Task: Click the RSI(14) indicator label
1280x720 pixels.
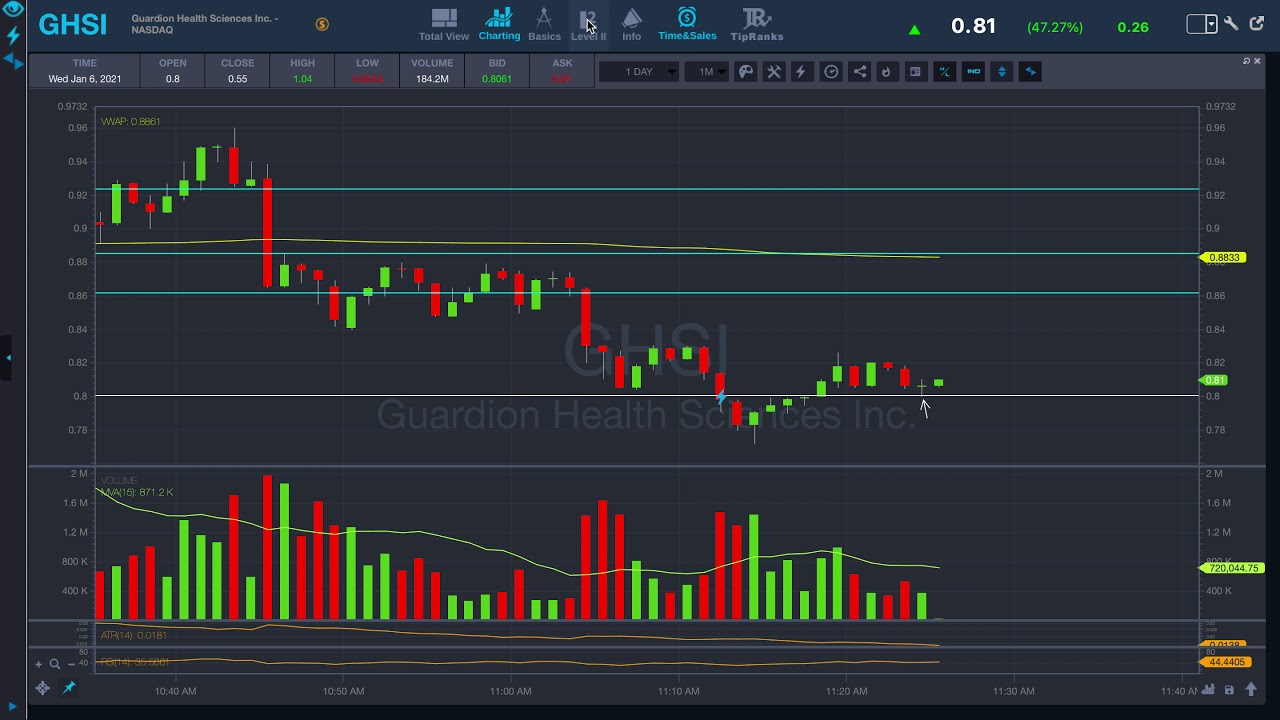Action: [134, 662]
